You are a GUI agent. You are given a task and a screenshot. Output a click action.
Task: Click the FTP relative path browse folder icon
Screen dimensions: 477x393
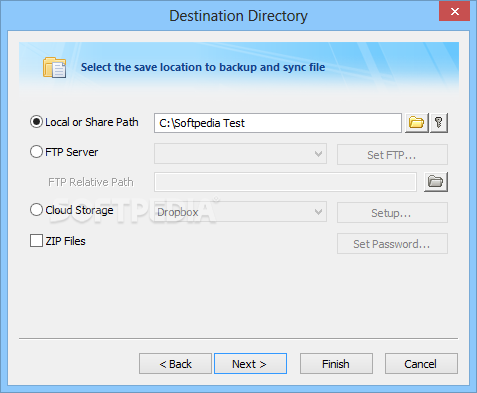(436, 182)
